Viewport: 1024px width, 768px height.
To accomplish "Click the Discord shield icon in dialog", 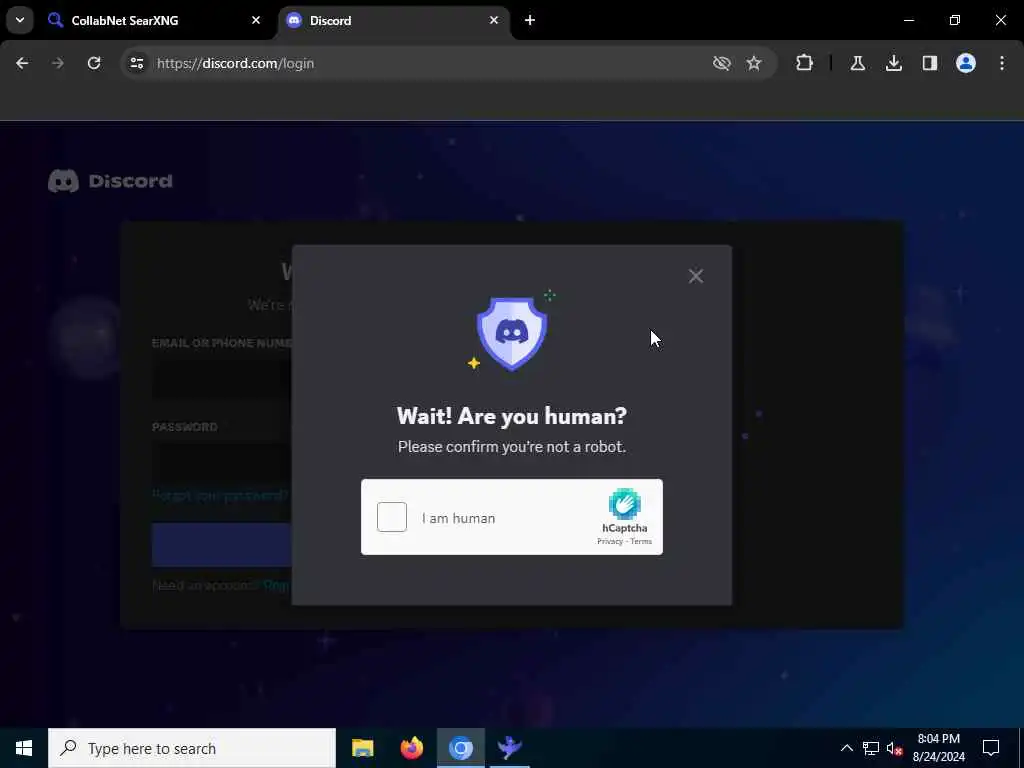I will (511, 332).
